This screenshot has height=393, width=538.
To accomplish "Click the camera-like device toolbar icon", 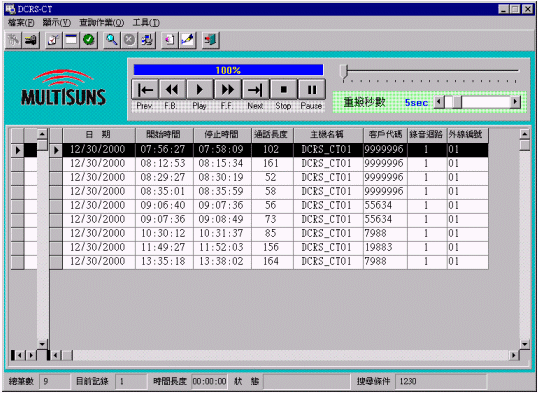I will [31, 40].
